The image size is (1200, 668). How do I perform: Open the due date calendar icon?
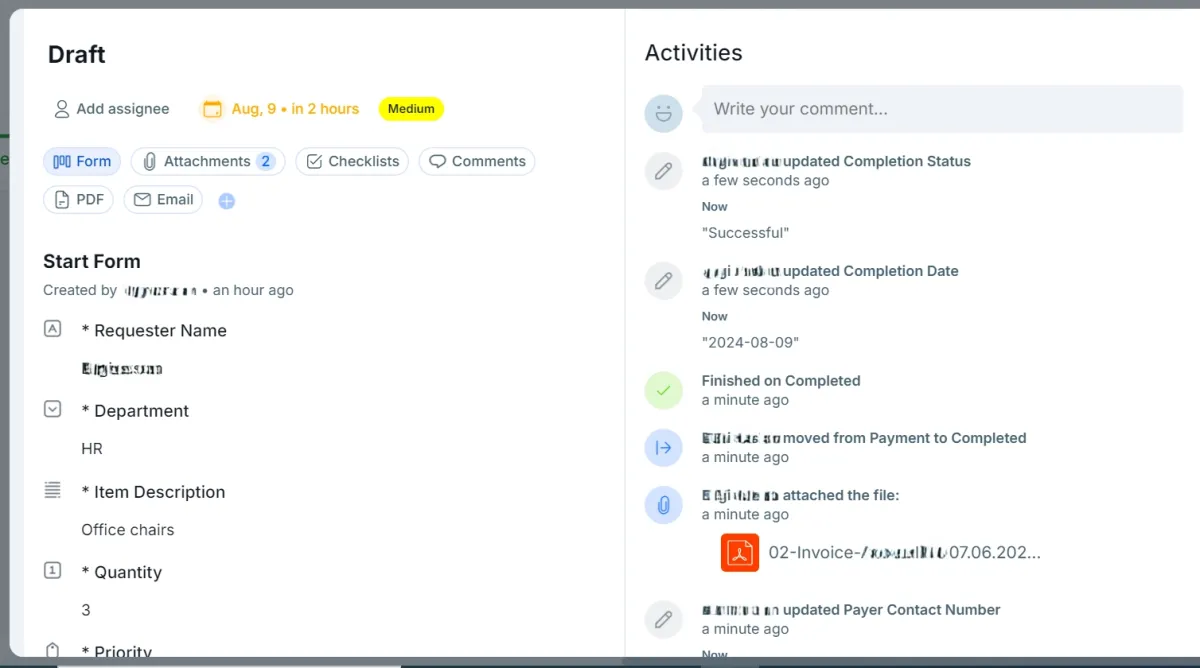(212, 109)
